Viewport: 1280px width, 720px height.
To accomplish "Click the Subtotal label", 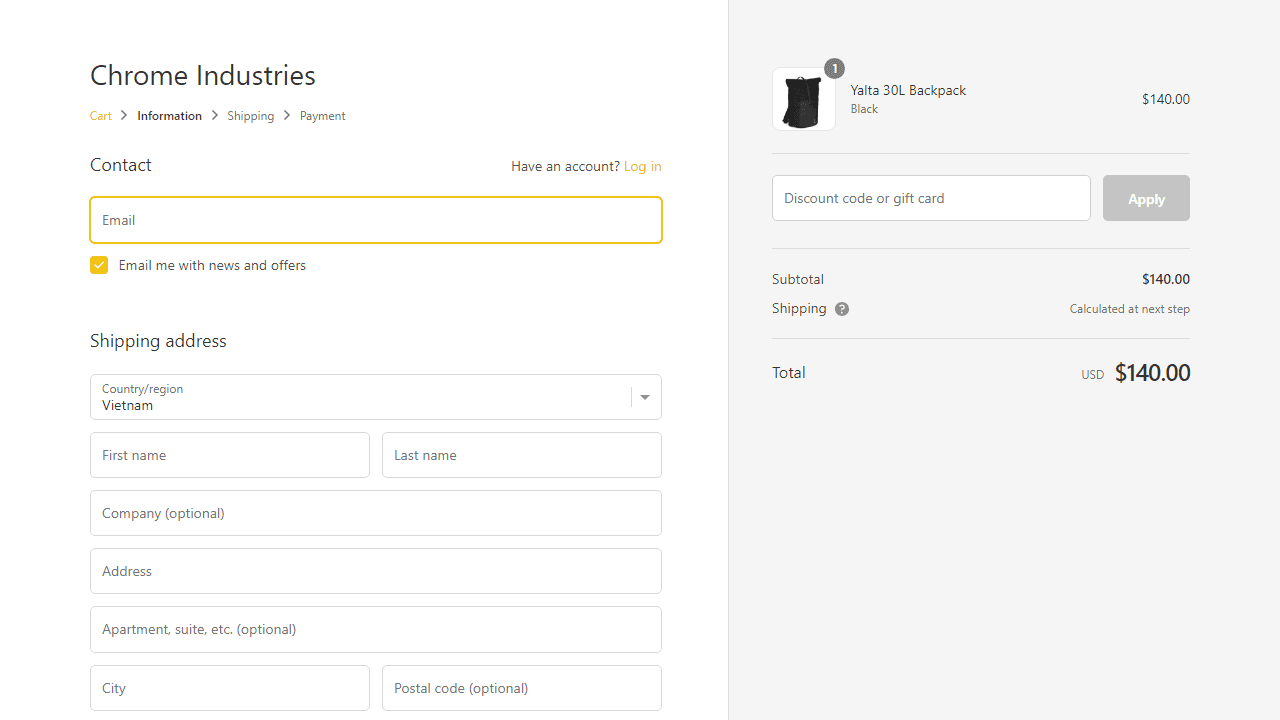I will pos(798,279).
